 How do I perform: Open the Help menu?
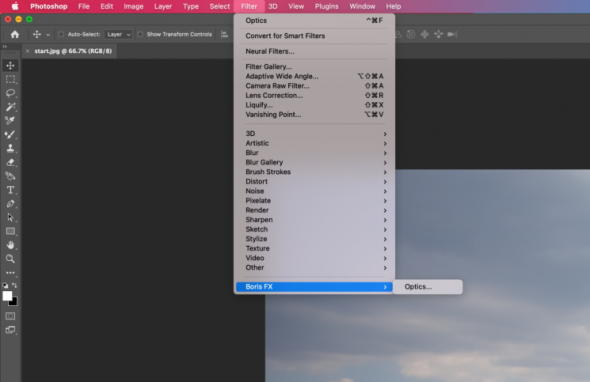[393, 6]
